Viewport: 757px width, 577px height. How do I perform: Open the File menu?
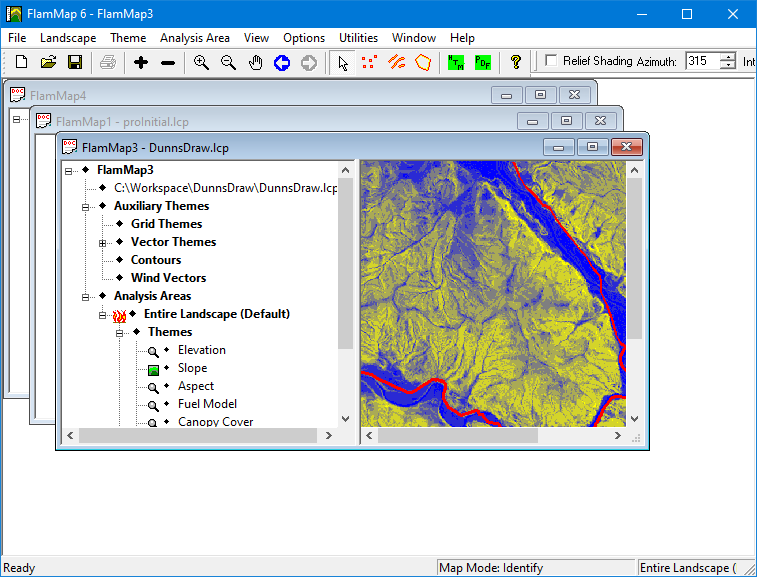(17, 38)
